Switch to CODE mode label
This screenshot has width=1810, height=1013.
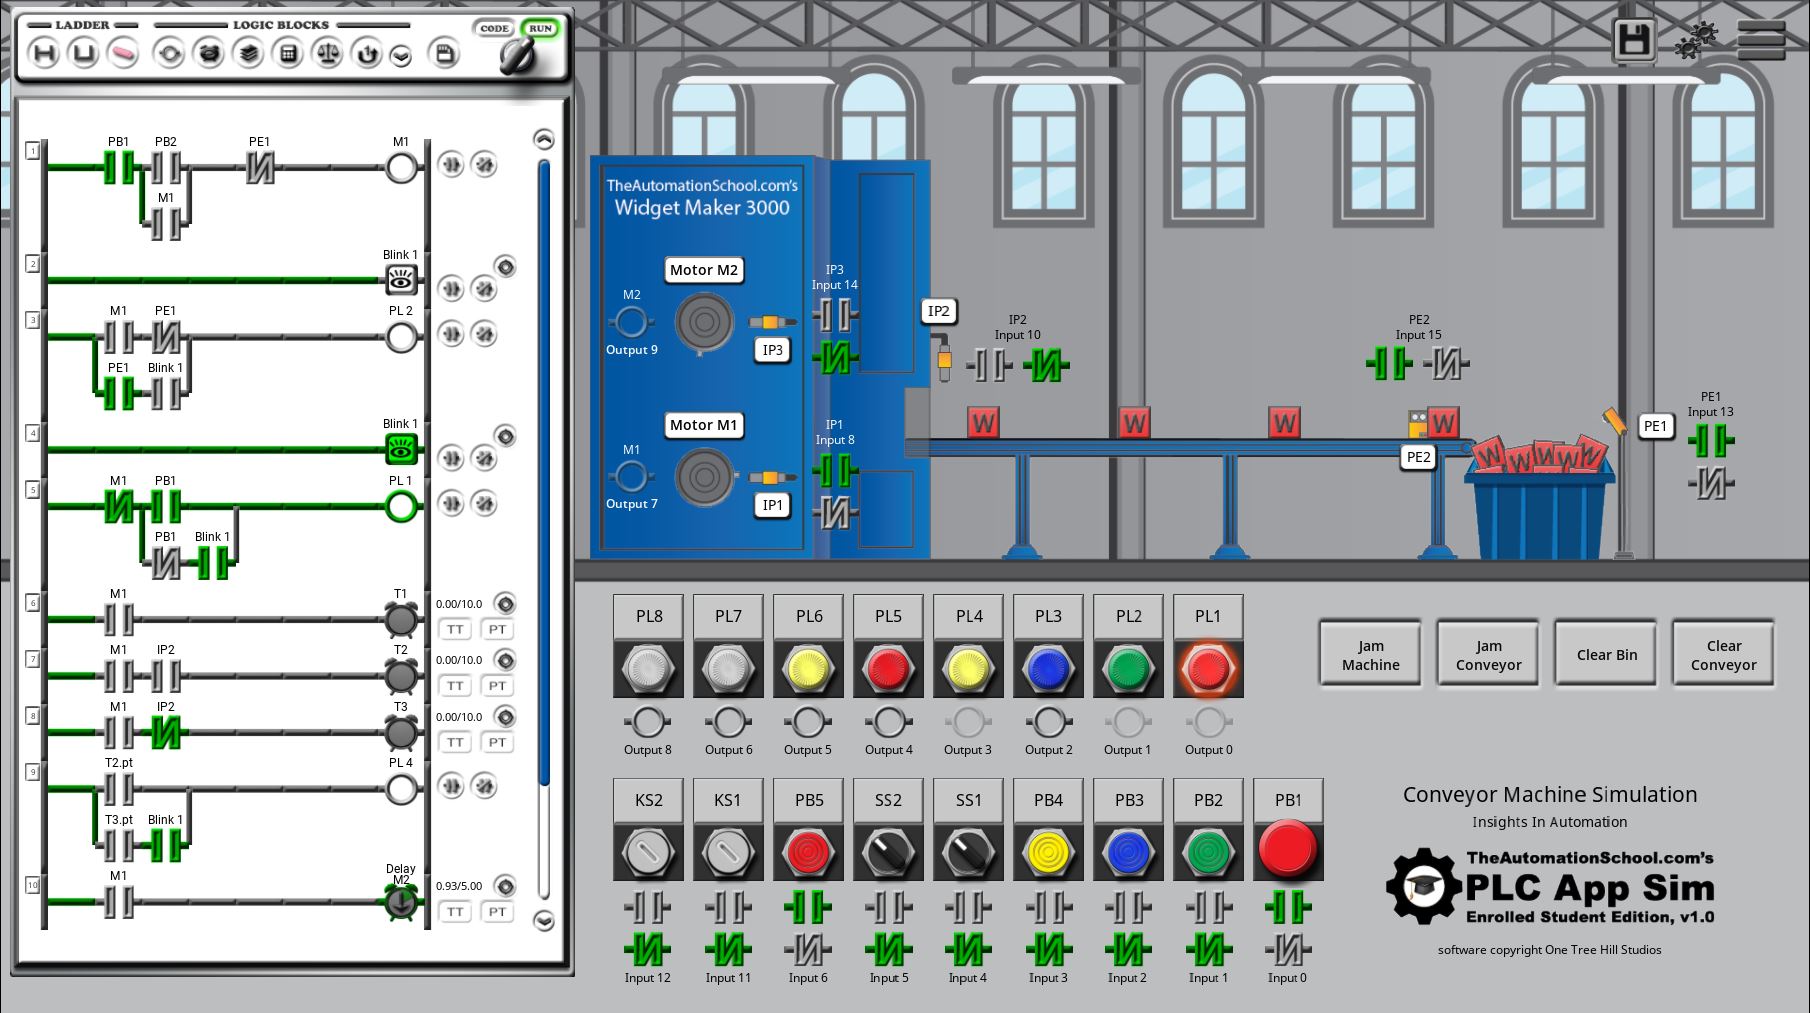[494, 28]
